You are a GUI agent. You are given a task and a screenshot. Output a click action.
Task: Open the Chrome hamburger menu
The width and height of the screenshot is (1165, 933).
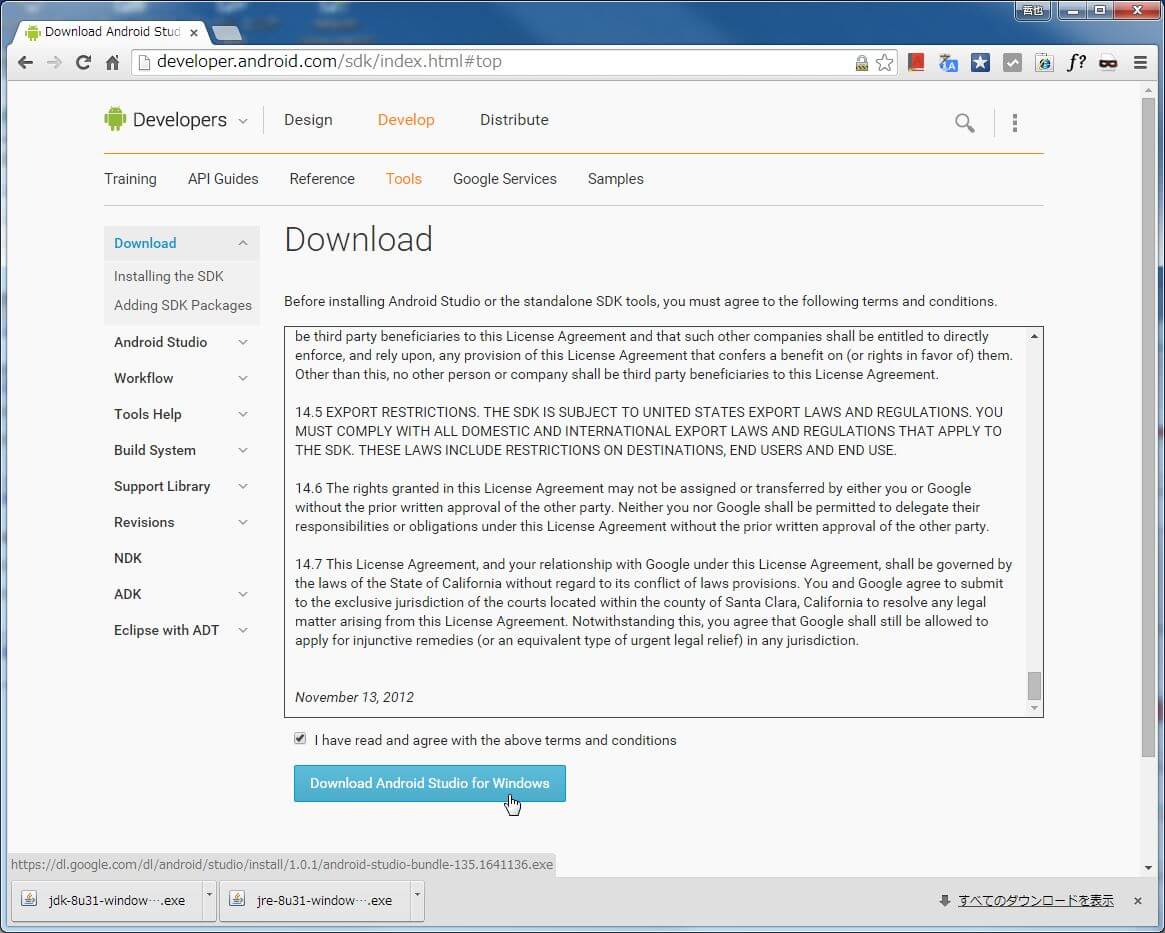(x=1140, y=63)
